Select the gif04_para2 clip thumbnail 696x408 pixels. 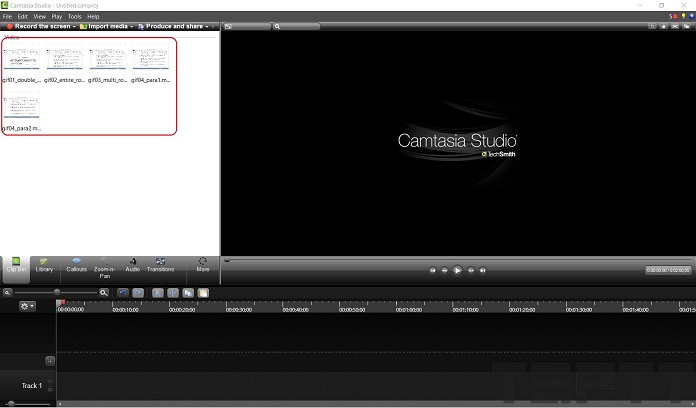click(x=21, y=106)
